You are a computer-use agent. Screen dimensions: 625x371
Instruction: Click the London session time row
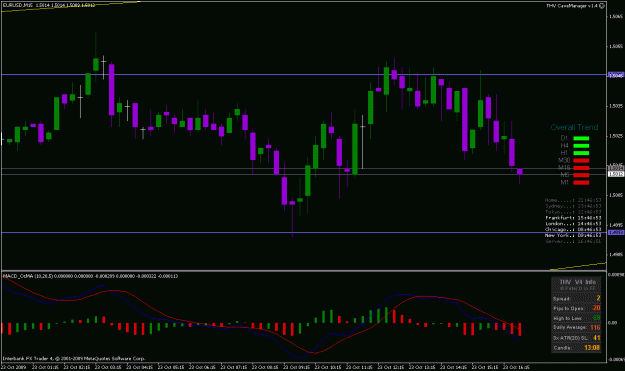pyautogui.click(x=573, y=224)
